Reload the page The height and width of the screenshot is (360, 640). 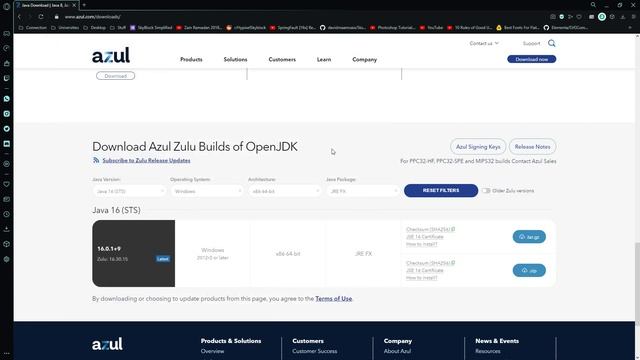click(41, 17)
